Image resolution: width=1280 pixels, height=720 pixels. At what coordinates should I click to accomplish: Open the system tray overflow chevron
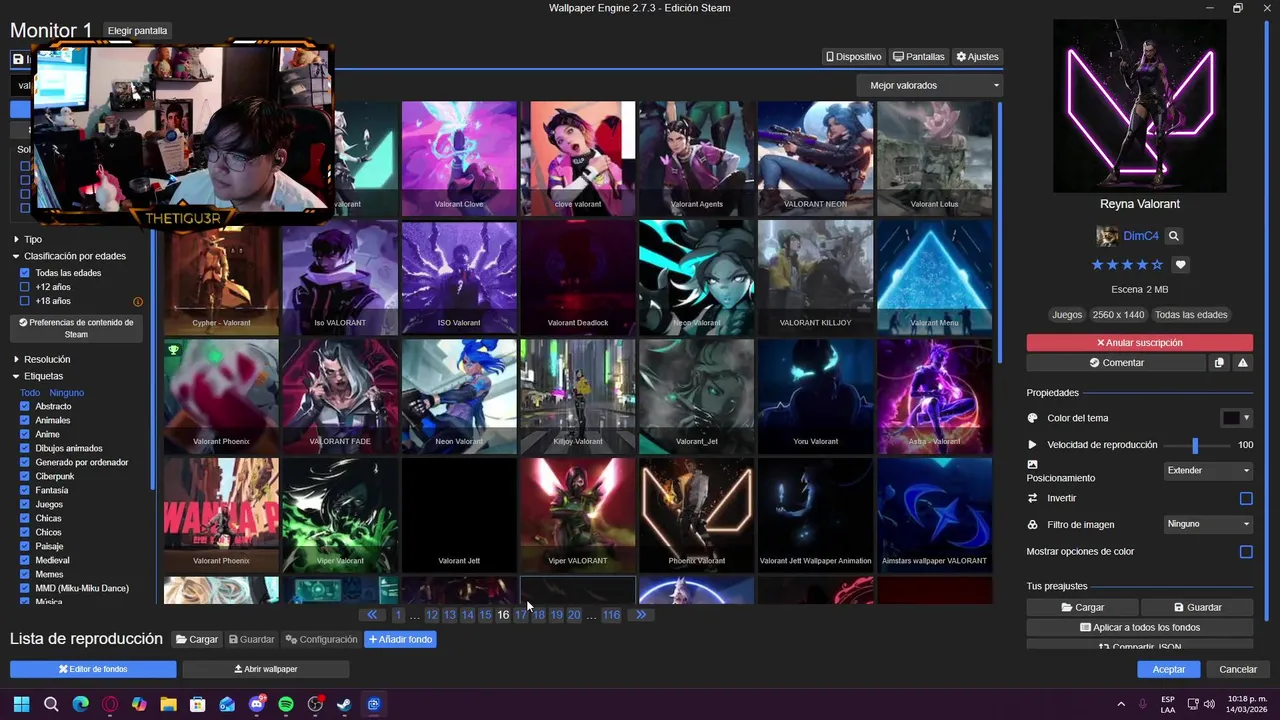coord(1121,704)
